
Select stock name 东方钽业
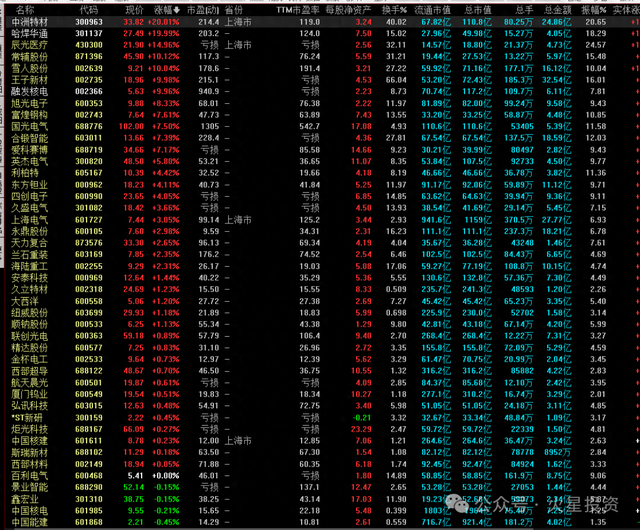point(29,185)
